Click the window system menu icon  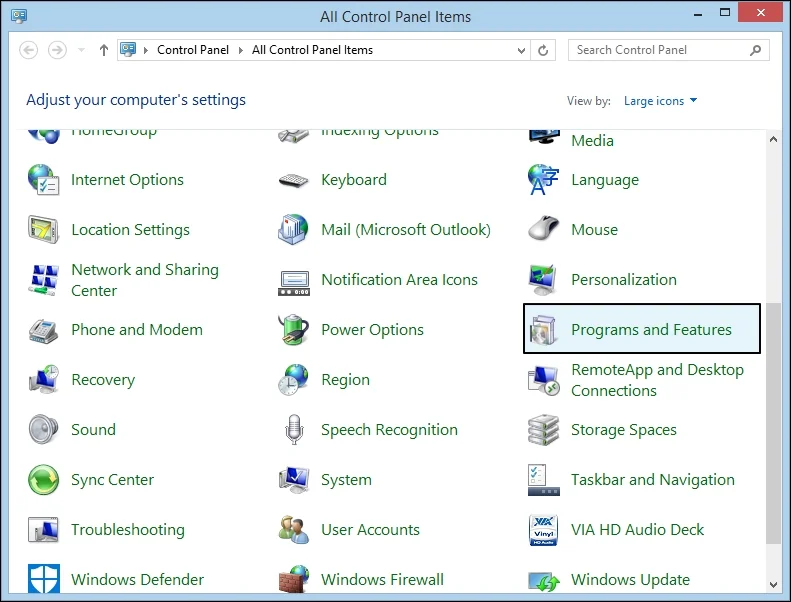tap(19, 16)
